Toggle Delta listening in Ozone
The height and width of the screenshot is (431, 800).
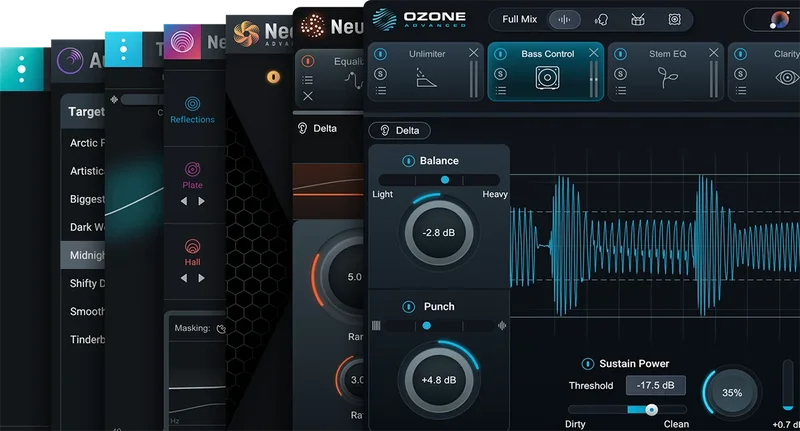pyautogui.click(x=399, y=131)
